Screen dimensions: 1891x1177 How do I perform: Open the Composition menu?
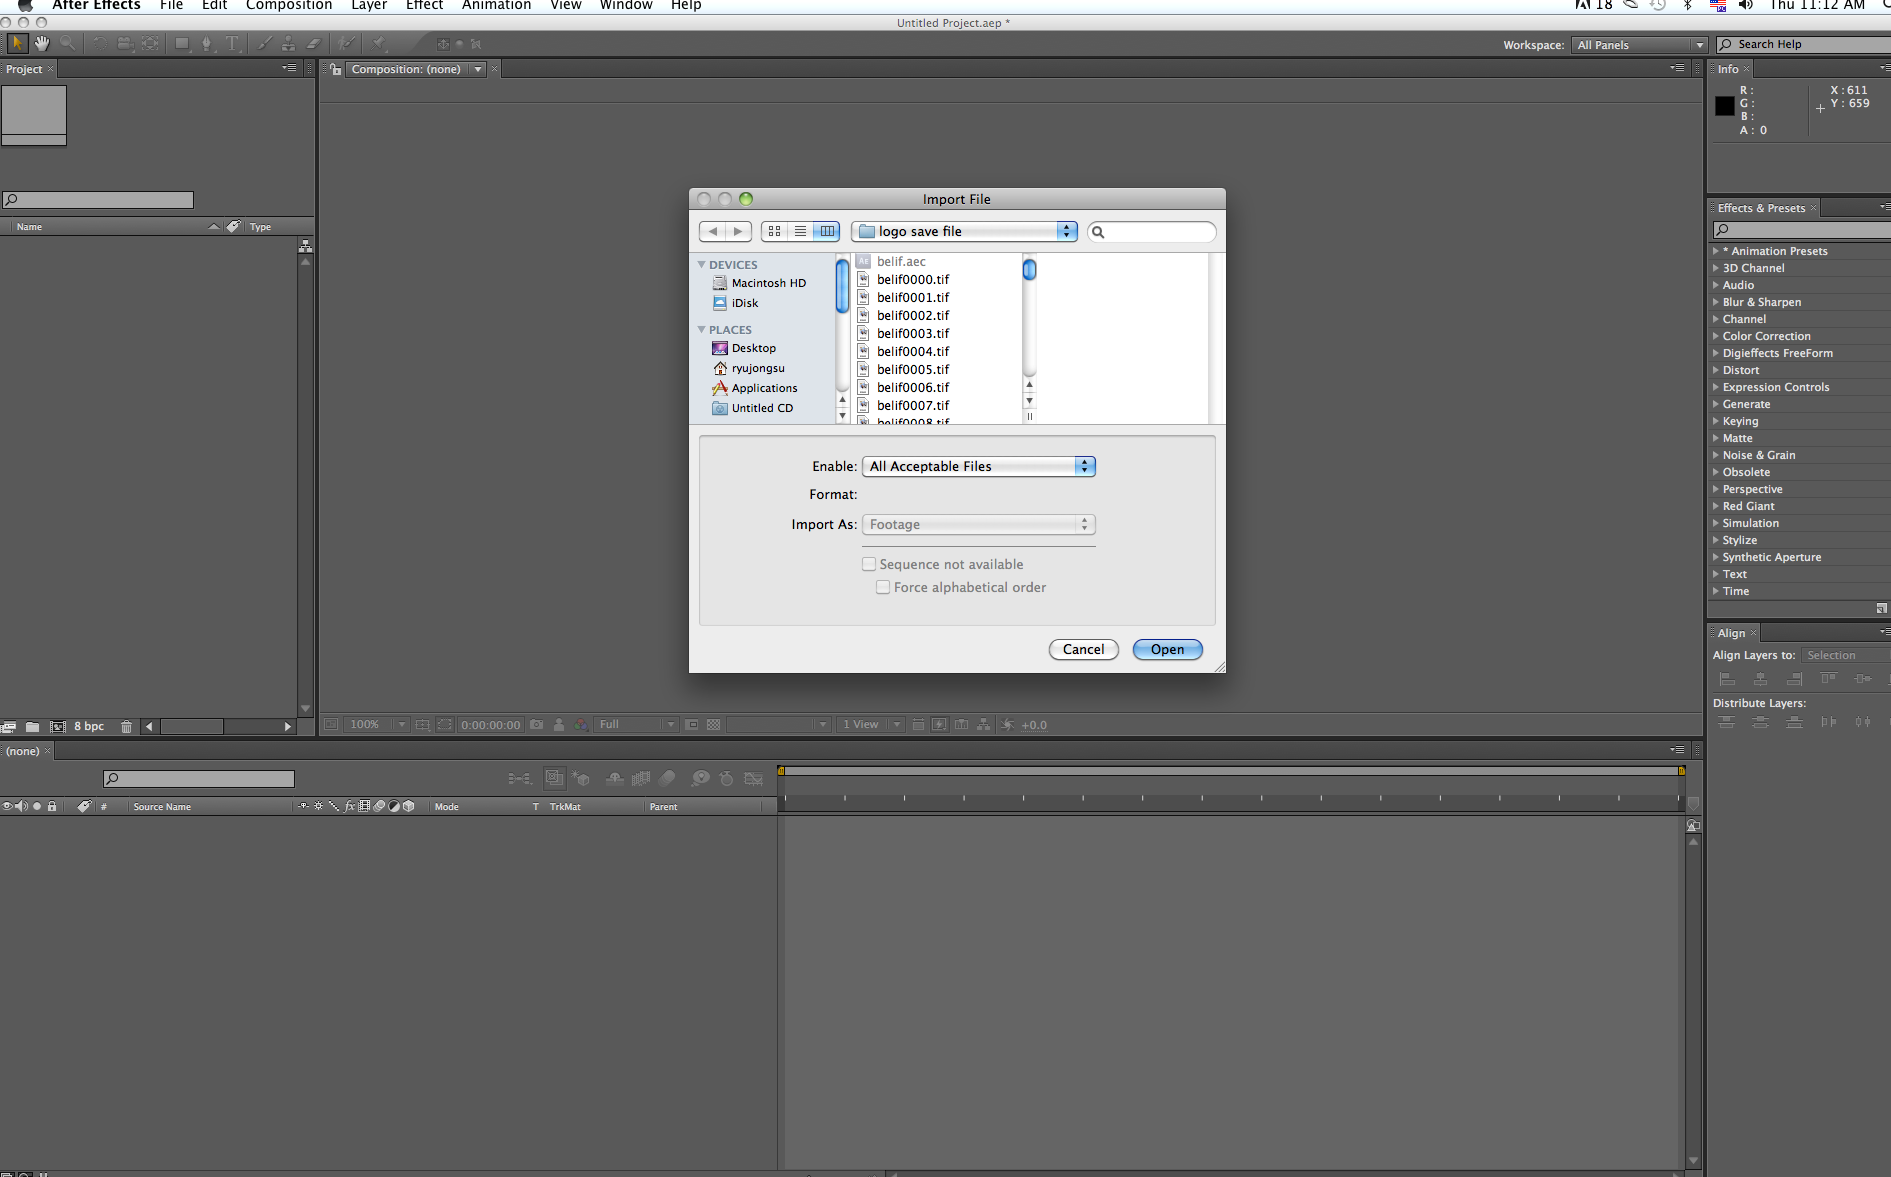coord(288,5)
